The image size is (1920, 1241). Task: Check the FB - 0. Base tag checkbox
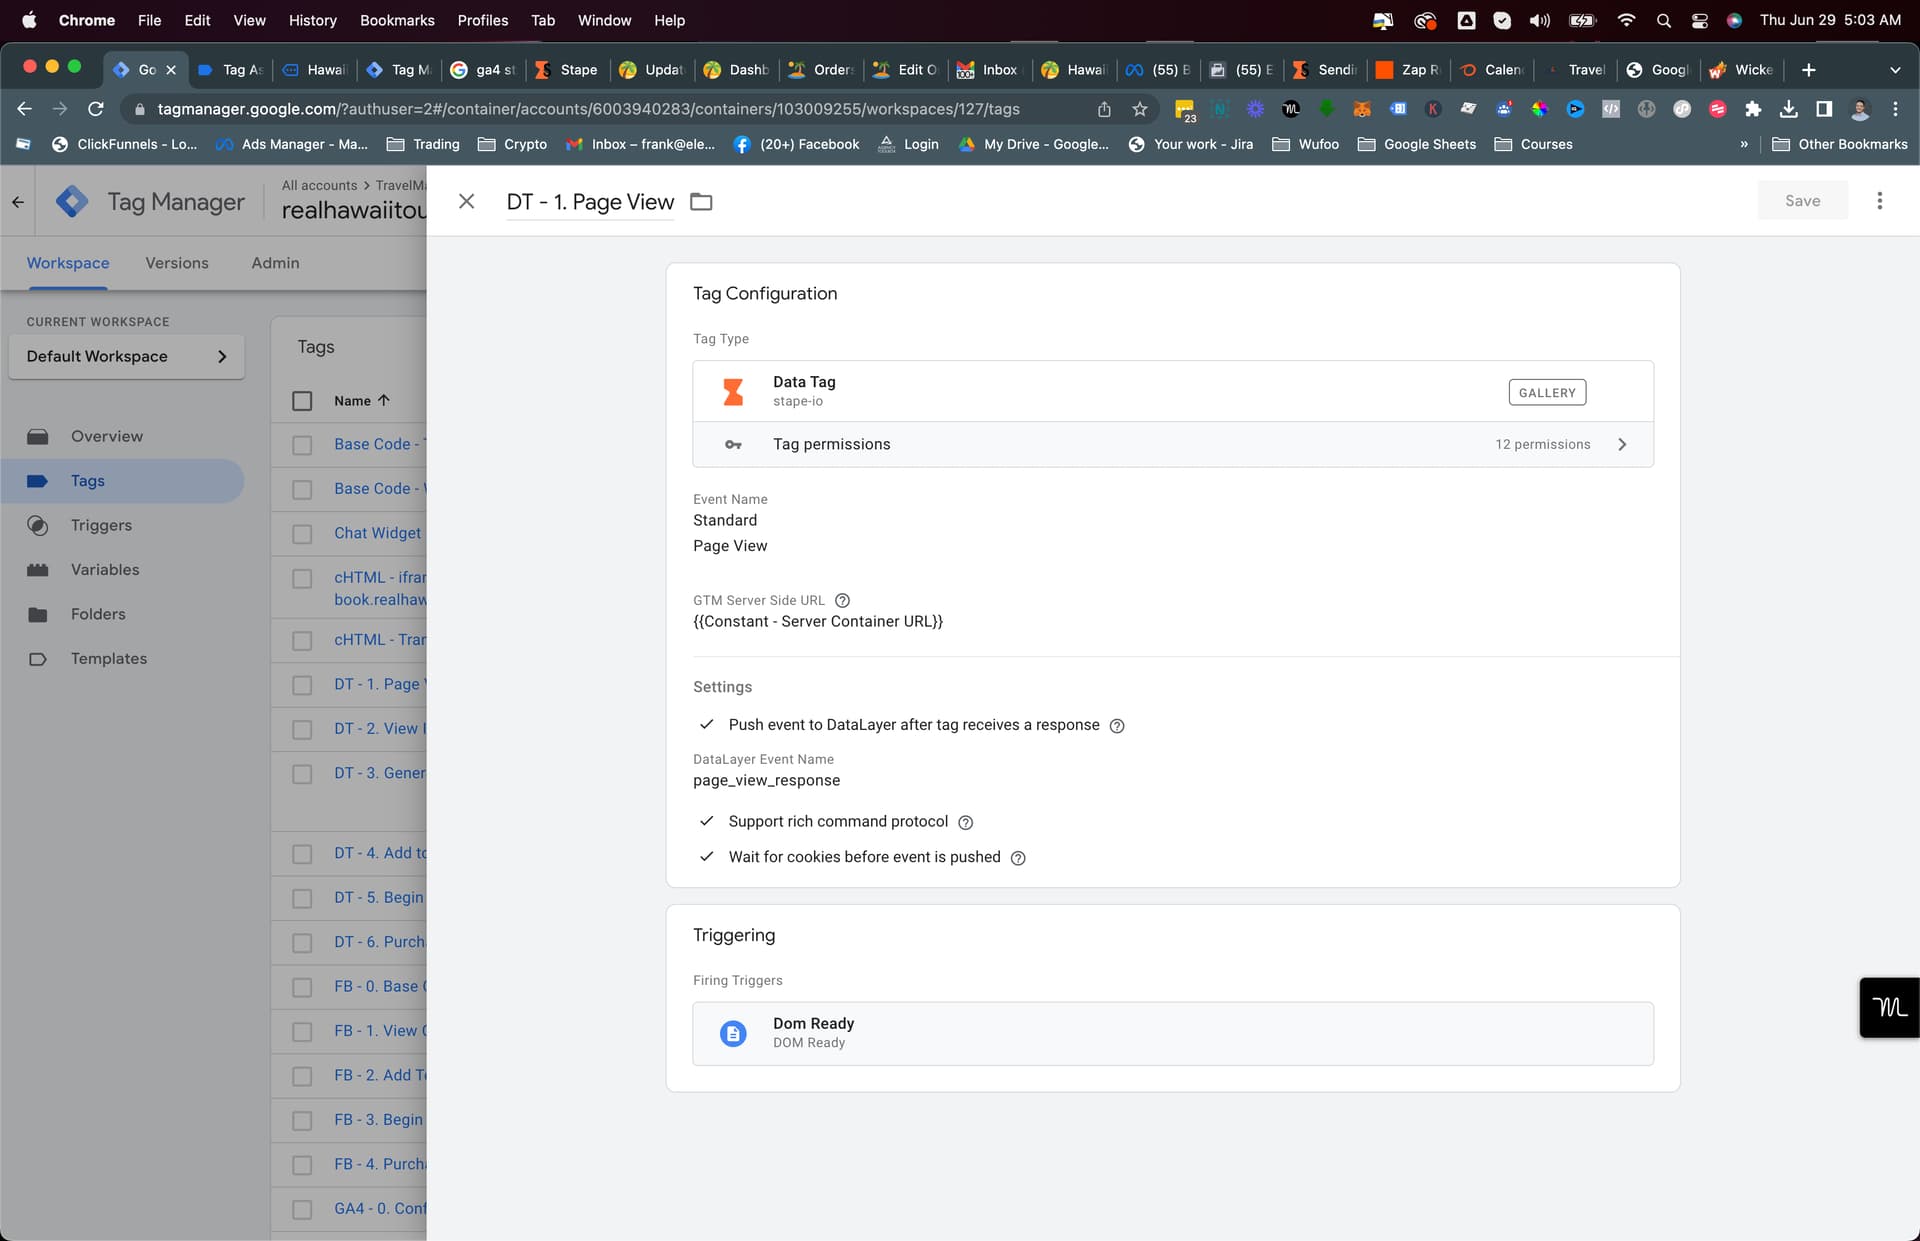click(x=302, y=987)
